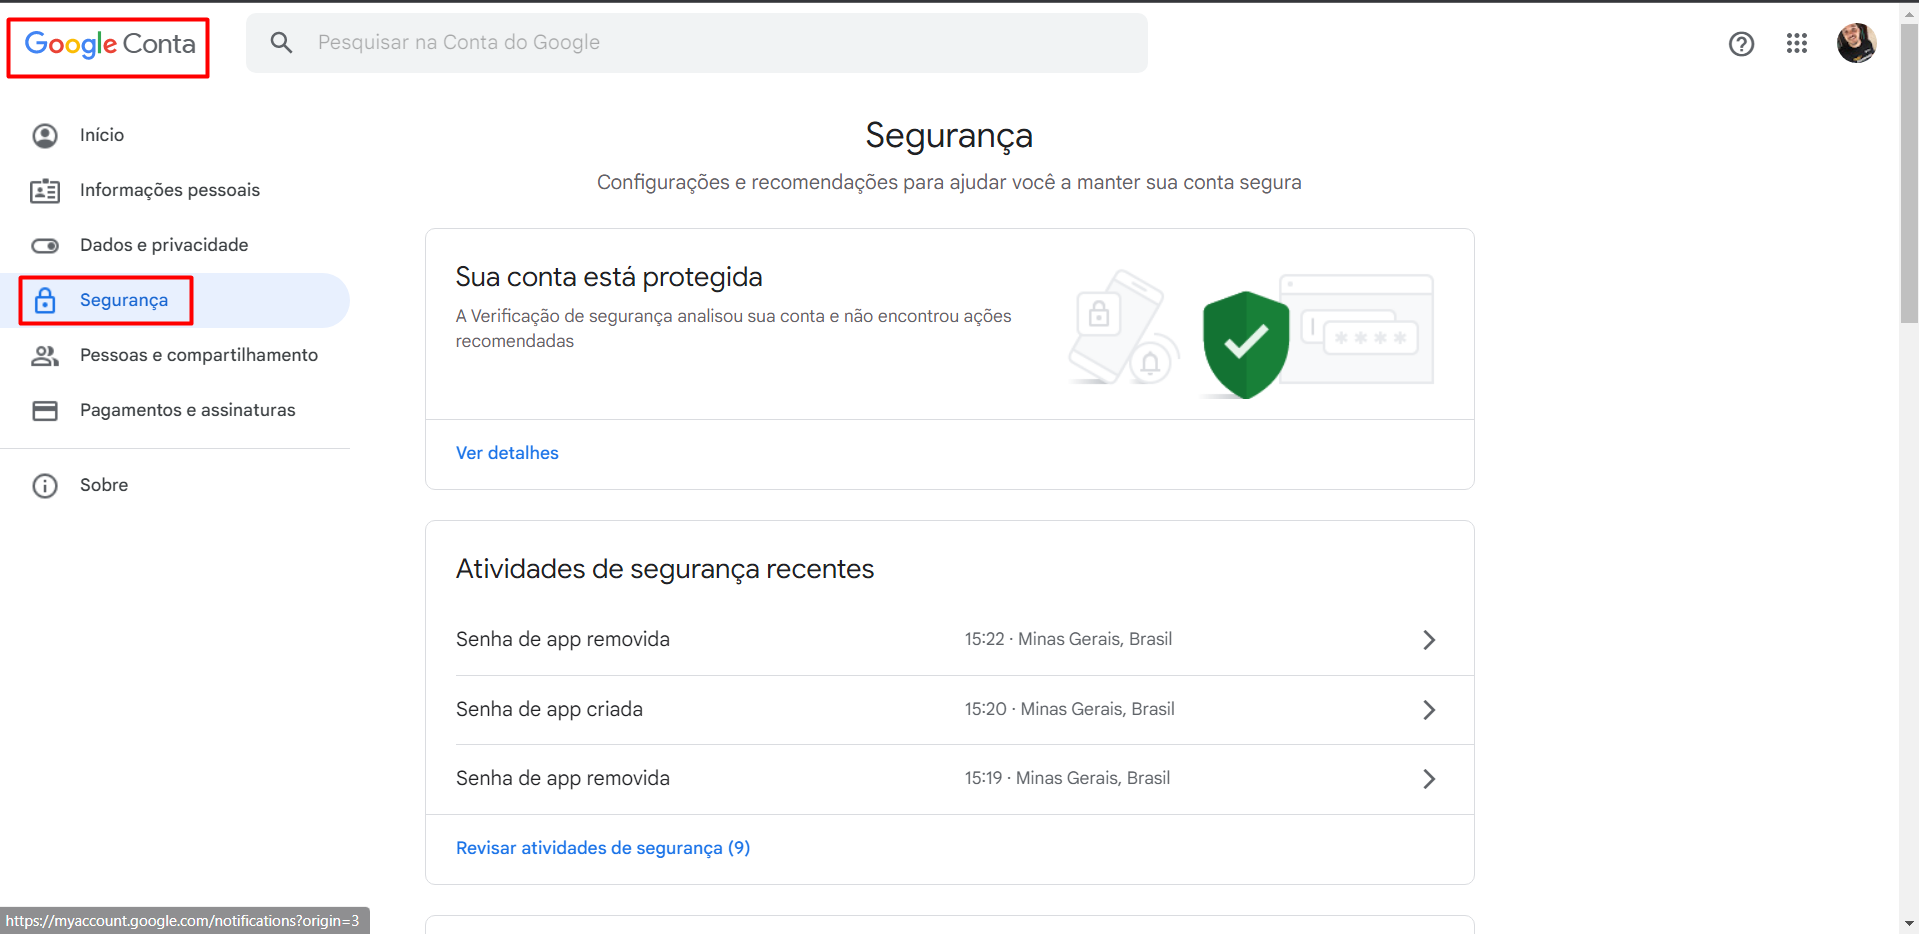Click the Dados e privacidade toggle icon
The image size is (1919, 934).
pos(45,245)
